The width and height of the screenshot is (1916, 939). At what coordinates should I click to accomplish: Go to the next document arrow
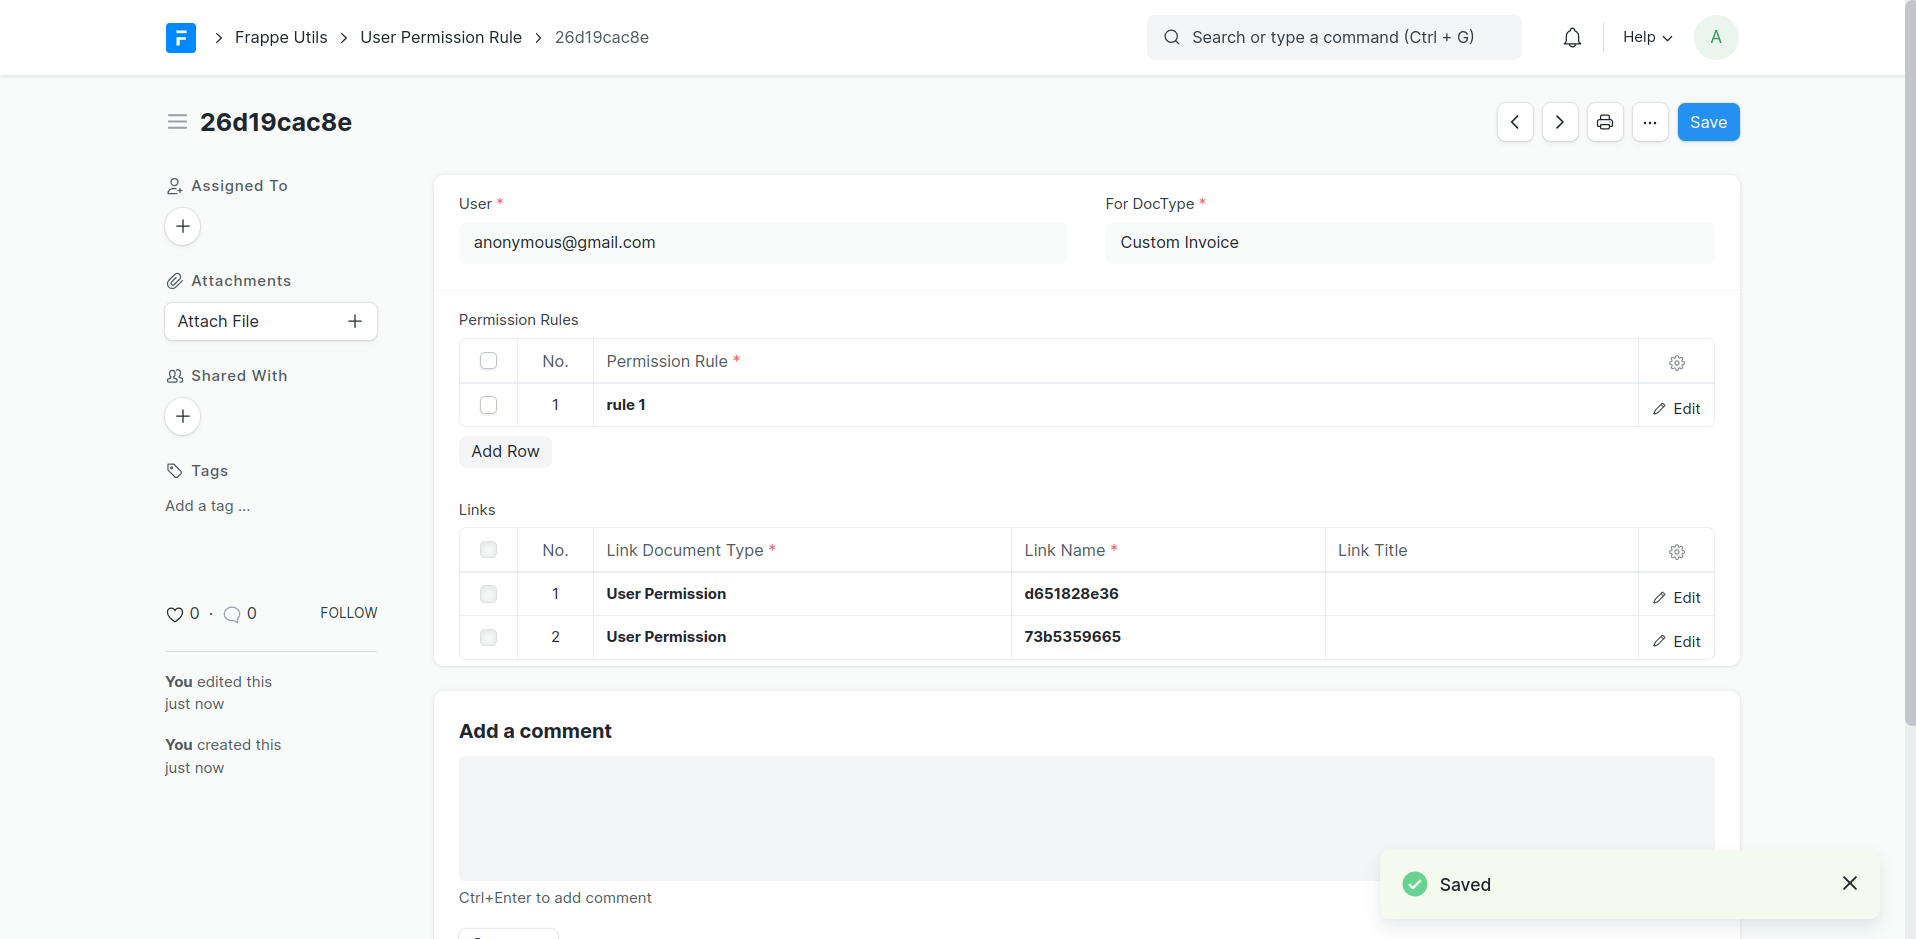coord(1560,122)
